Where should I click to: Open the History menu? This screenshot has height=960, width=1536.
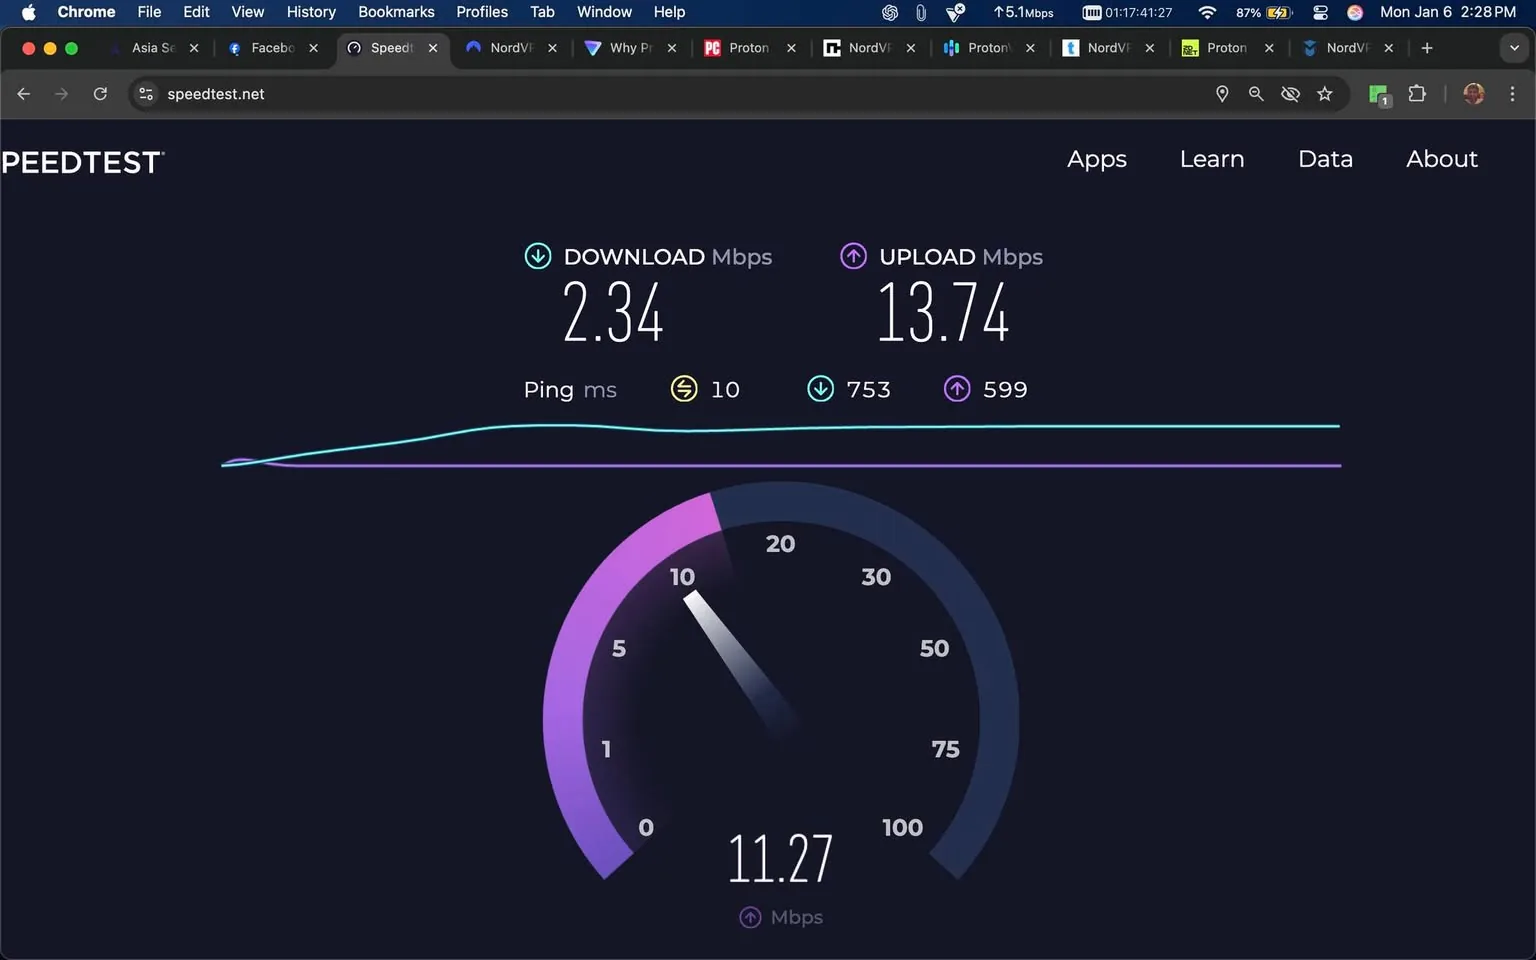tap(310, 12)
